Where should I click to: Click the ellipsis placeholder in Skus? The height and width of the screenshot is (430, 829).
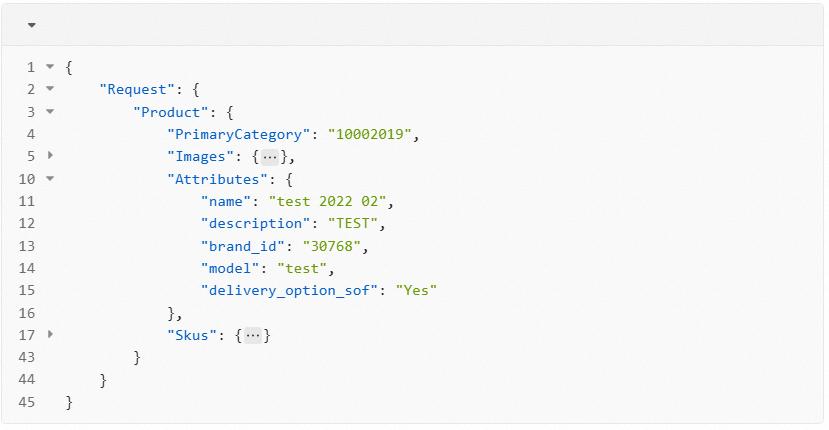pyautogui.click(x=253, y=336)
